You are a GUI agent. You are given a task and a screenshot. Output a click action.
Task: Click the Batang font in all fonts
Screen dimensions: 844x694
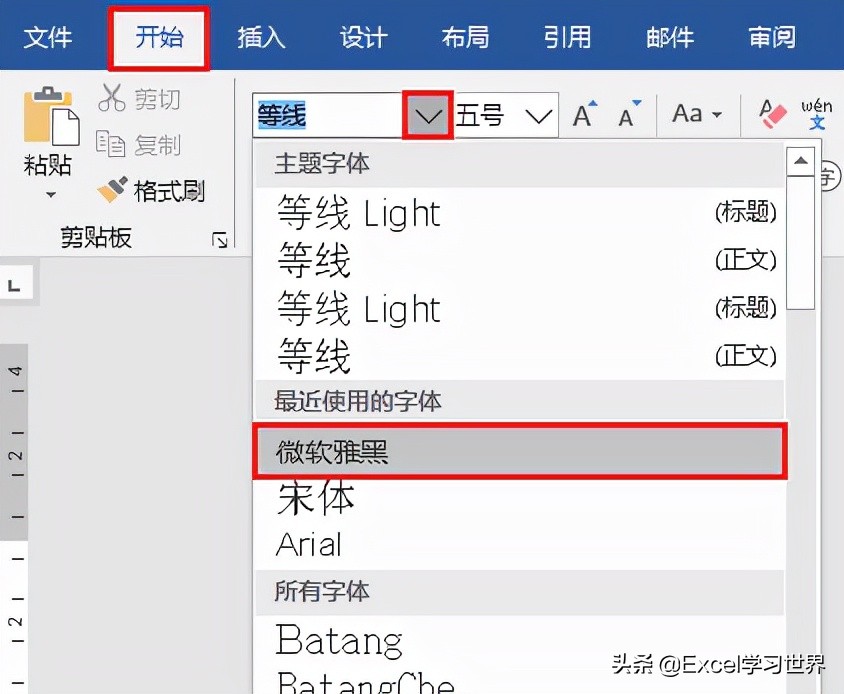pyautogui.click(x=338, y=641)
